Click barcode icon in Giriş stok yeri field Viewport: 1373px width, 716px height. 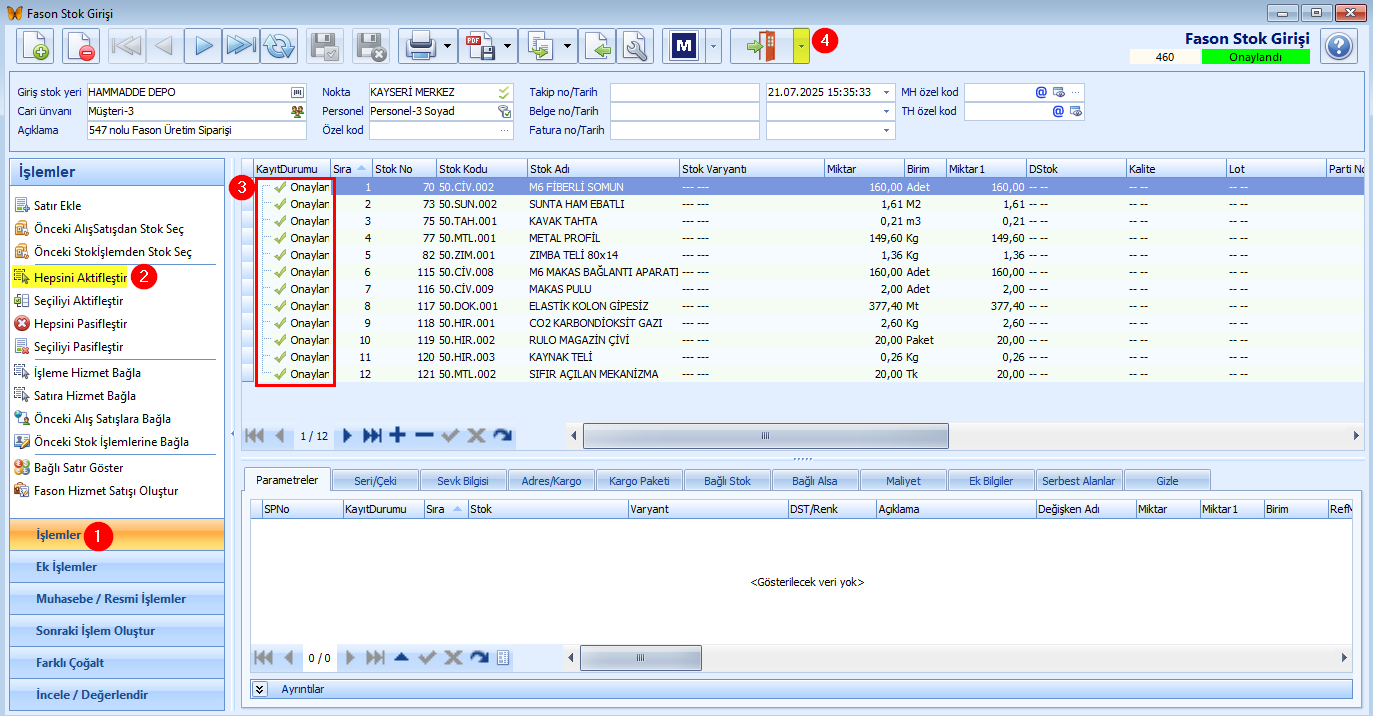(x=296, y=92)
